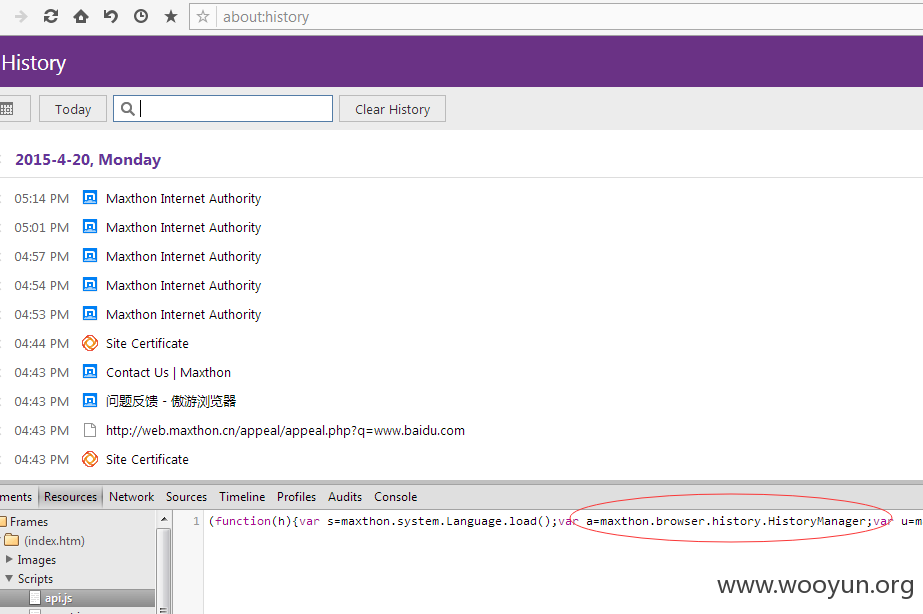The height and width of the screenshot is (614, 923).
Task: Switch to the Timeline devtools tab
Action: tap(242, 497)
